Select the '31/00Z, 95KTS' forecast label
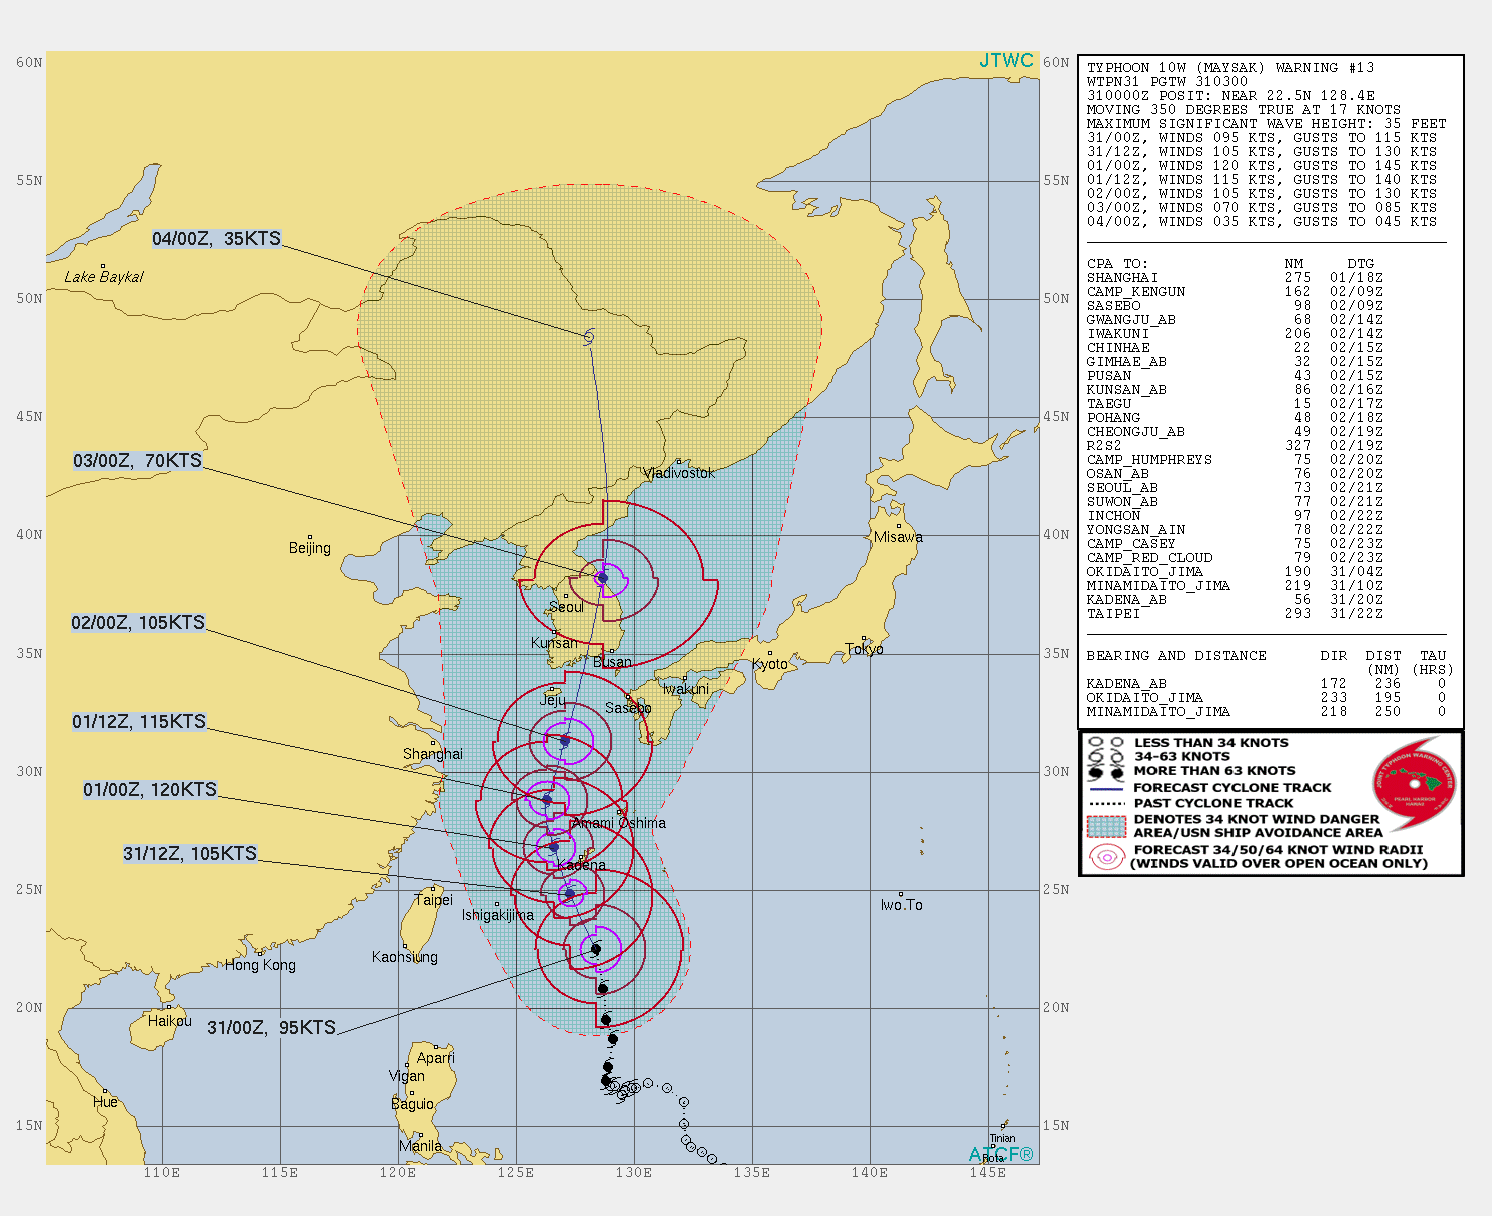 272,1028
